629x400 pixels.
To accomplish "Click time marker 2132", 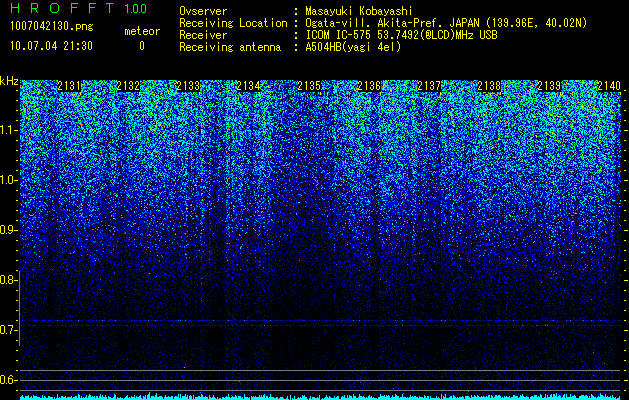I will [x=128, y=86].
